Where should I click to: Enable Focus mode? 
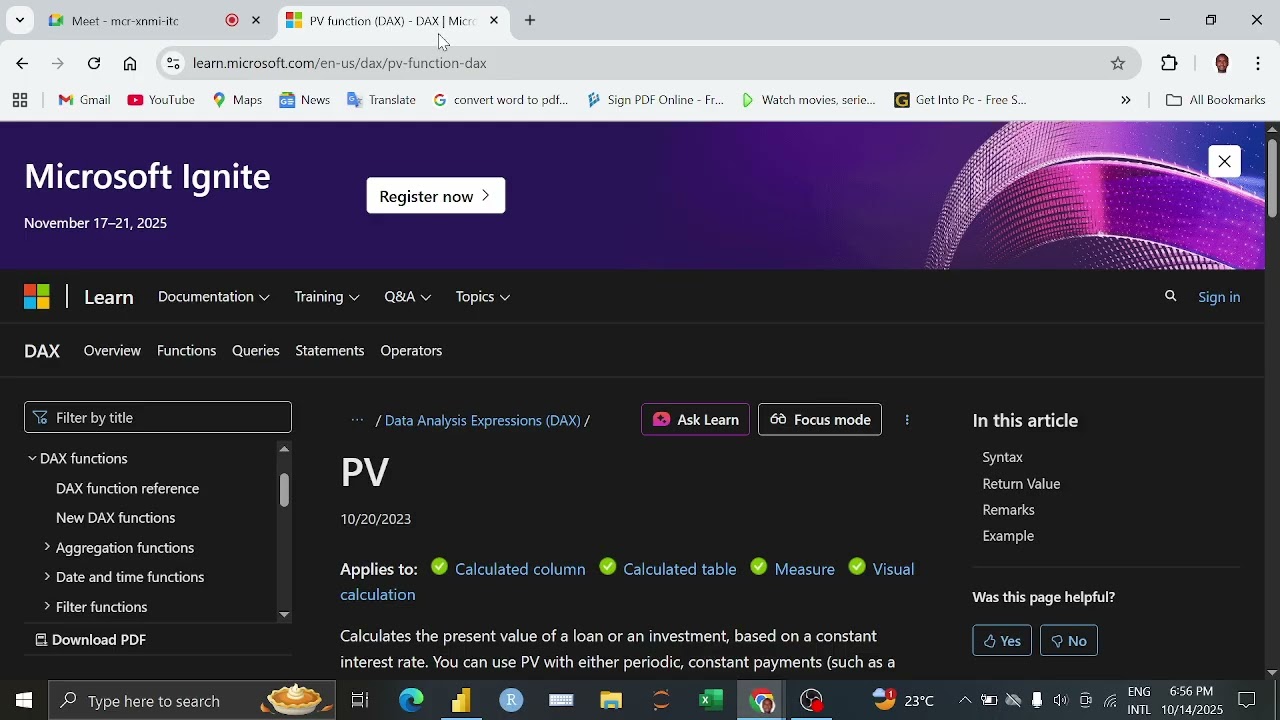[820, 420]
